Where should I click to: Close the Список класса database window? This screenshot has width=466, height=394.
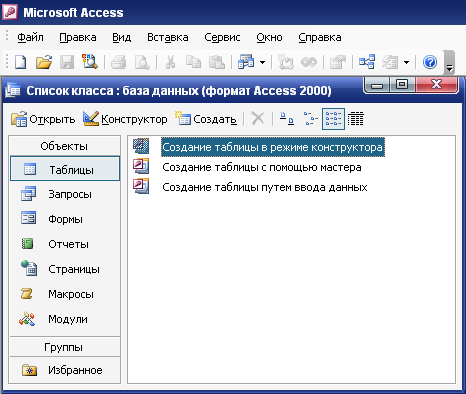tap(436, 84)
